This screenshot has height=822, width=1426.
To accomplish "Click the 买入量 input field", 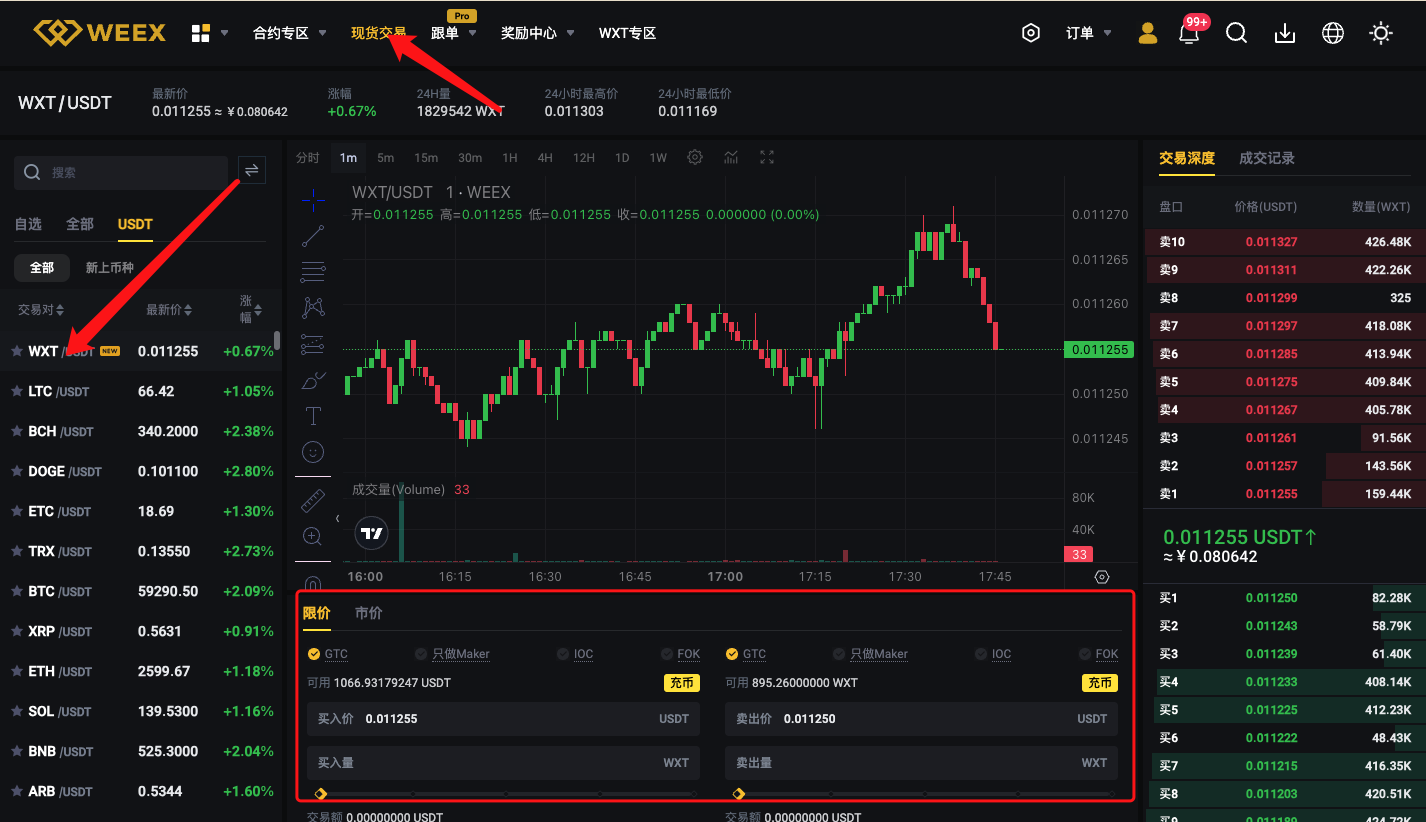I will (x=504, y=763).
